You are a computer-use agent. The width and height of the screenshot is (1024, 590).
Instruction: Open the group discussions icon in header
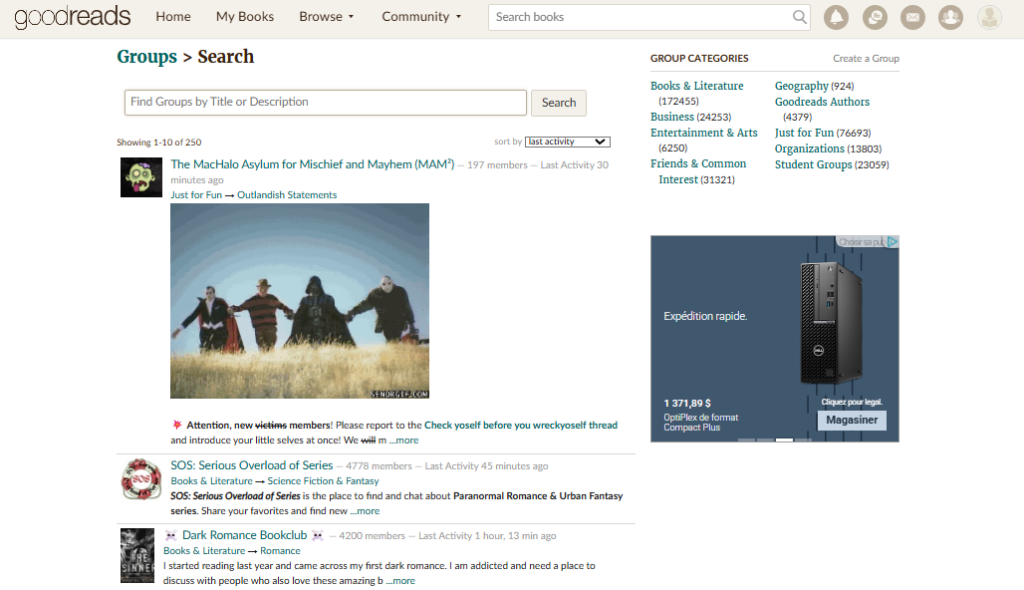click(874, 17)
